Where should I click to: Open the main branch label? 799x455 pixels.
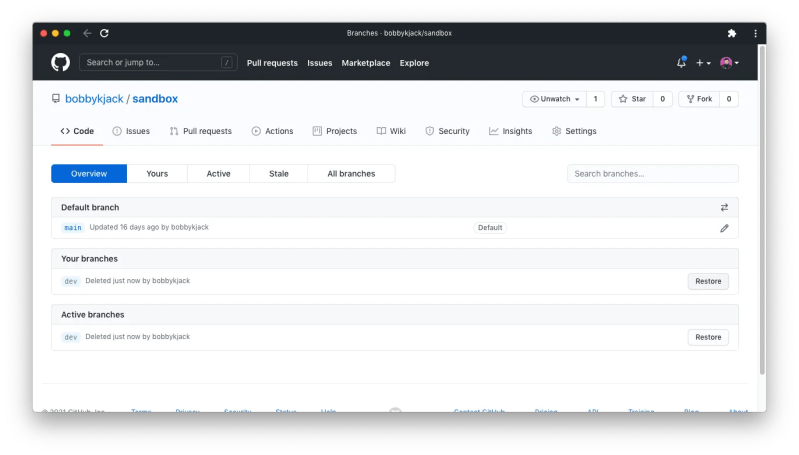point(72,227)
